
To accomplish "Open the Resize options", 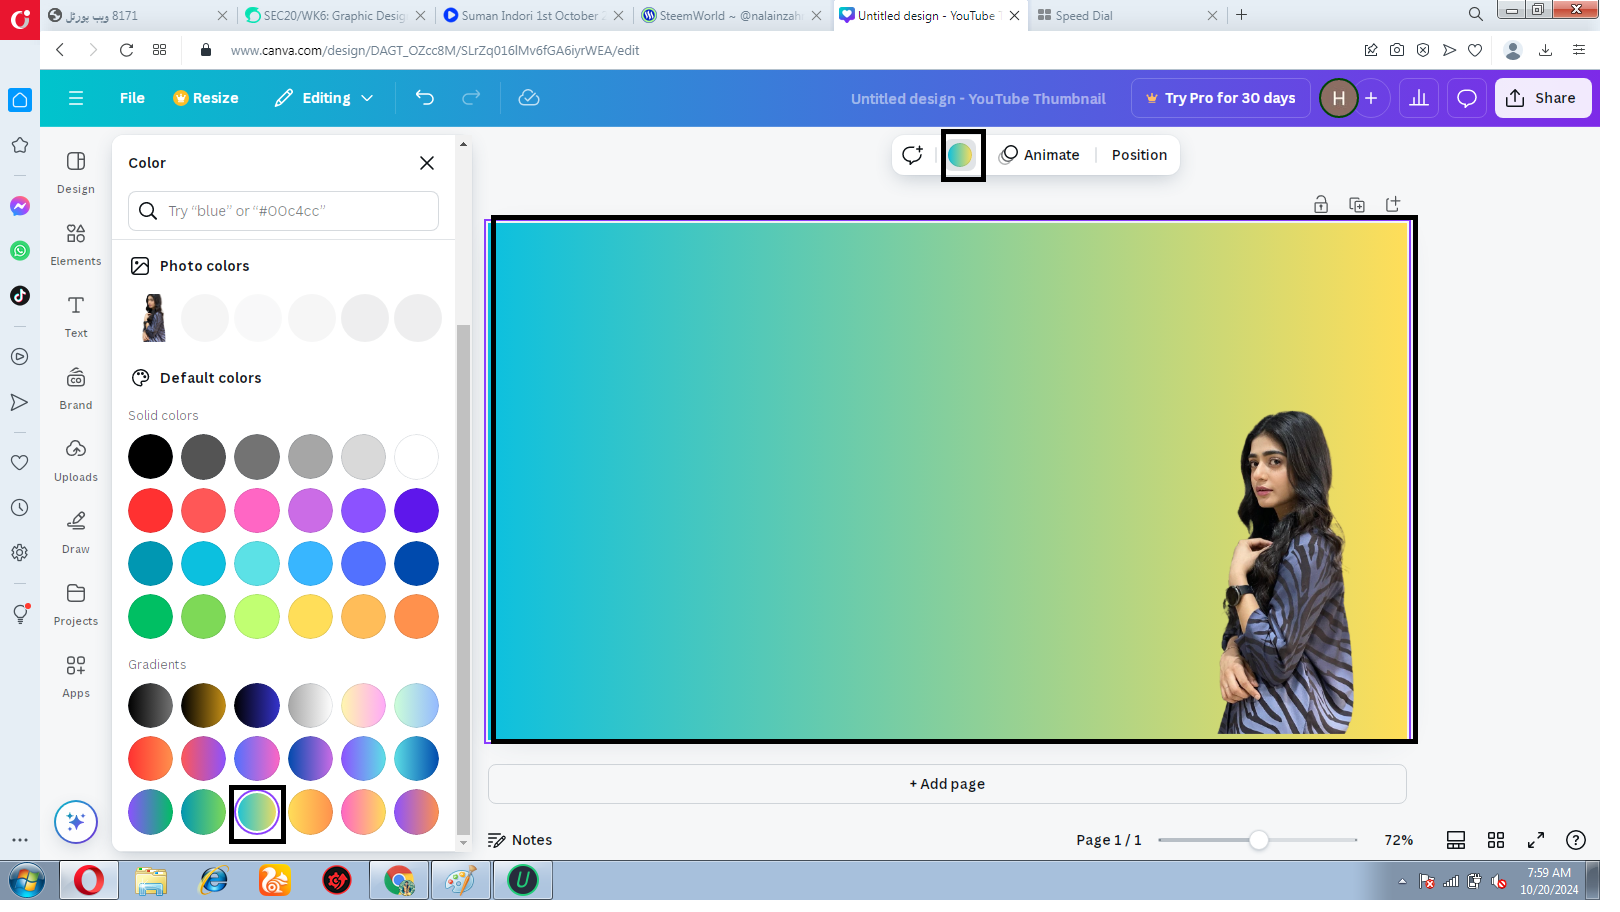I will [206, 98].
